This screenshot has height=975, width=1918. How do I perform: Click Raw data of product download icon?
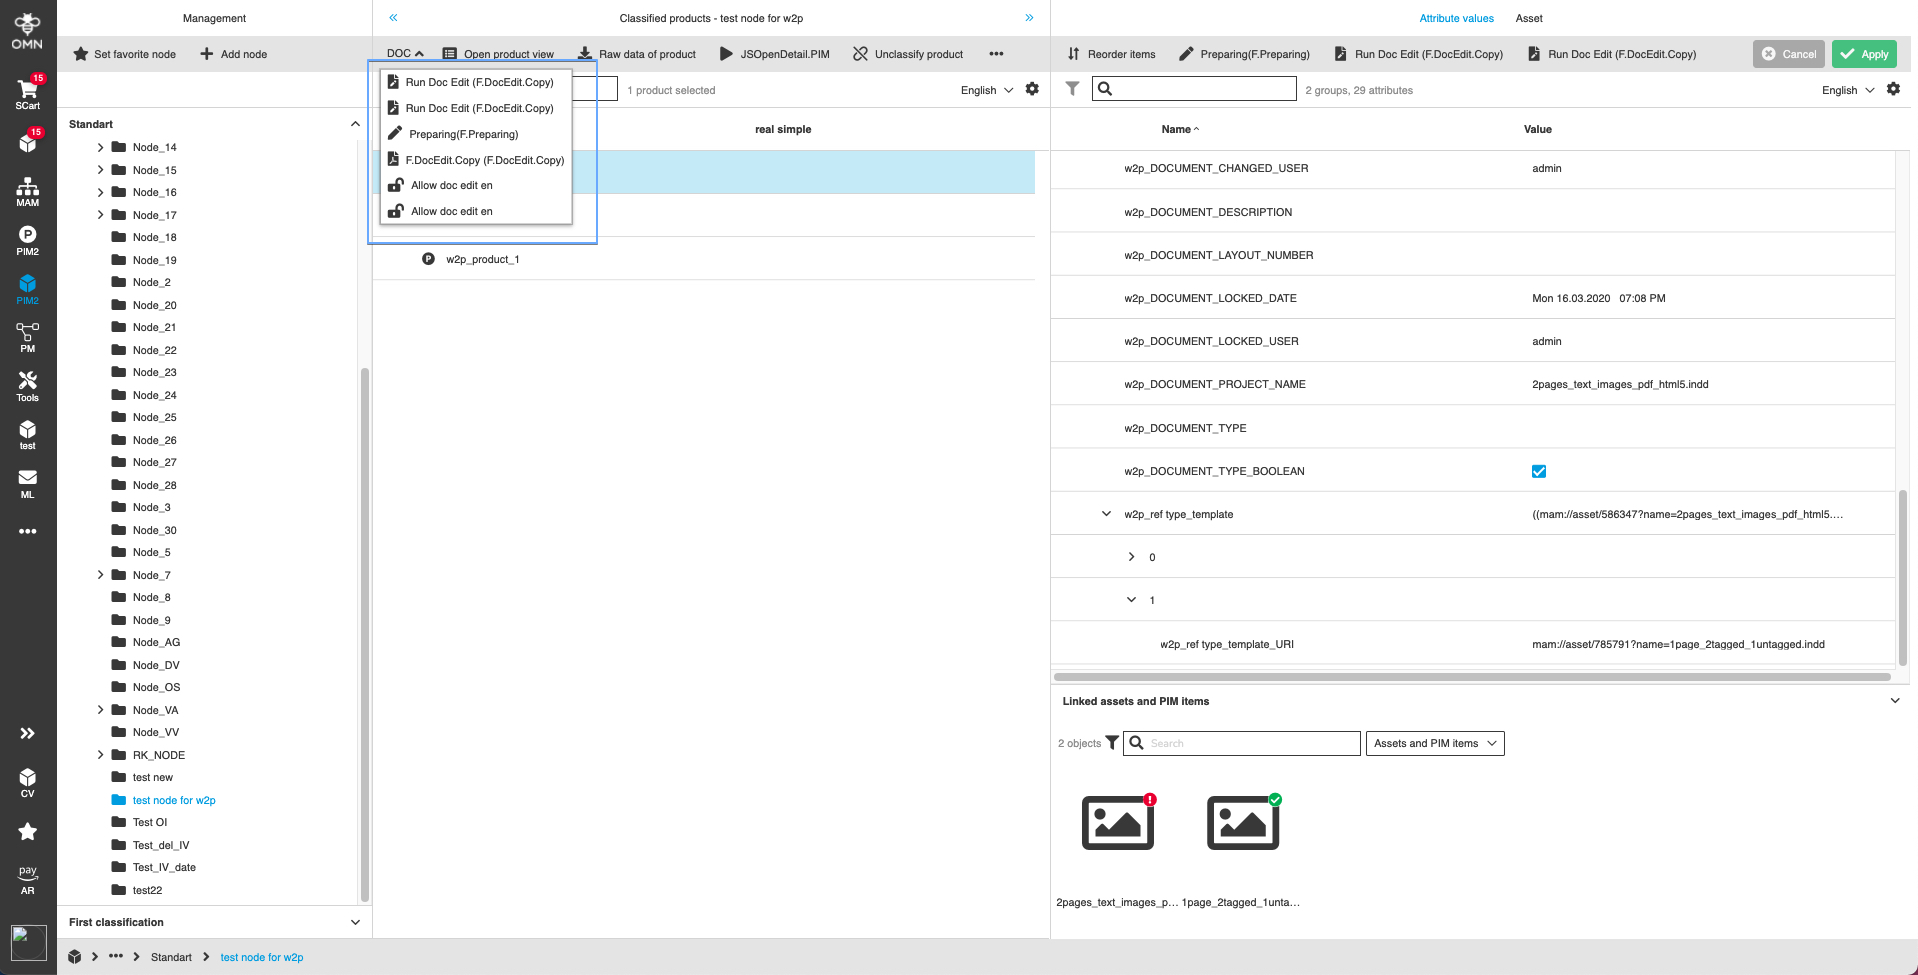[x=584, y=54]
